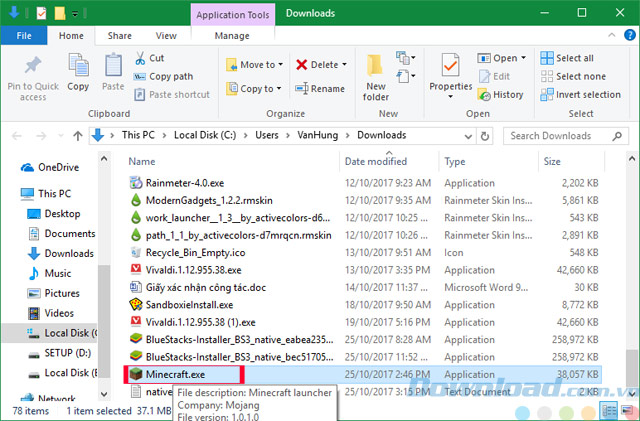Focus the Search Downloads box
This screenshot has height=421, width=640.
point(565,136)
